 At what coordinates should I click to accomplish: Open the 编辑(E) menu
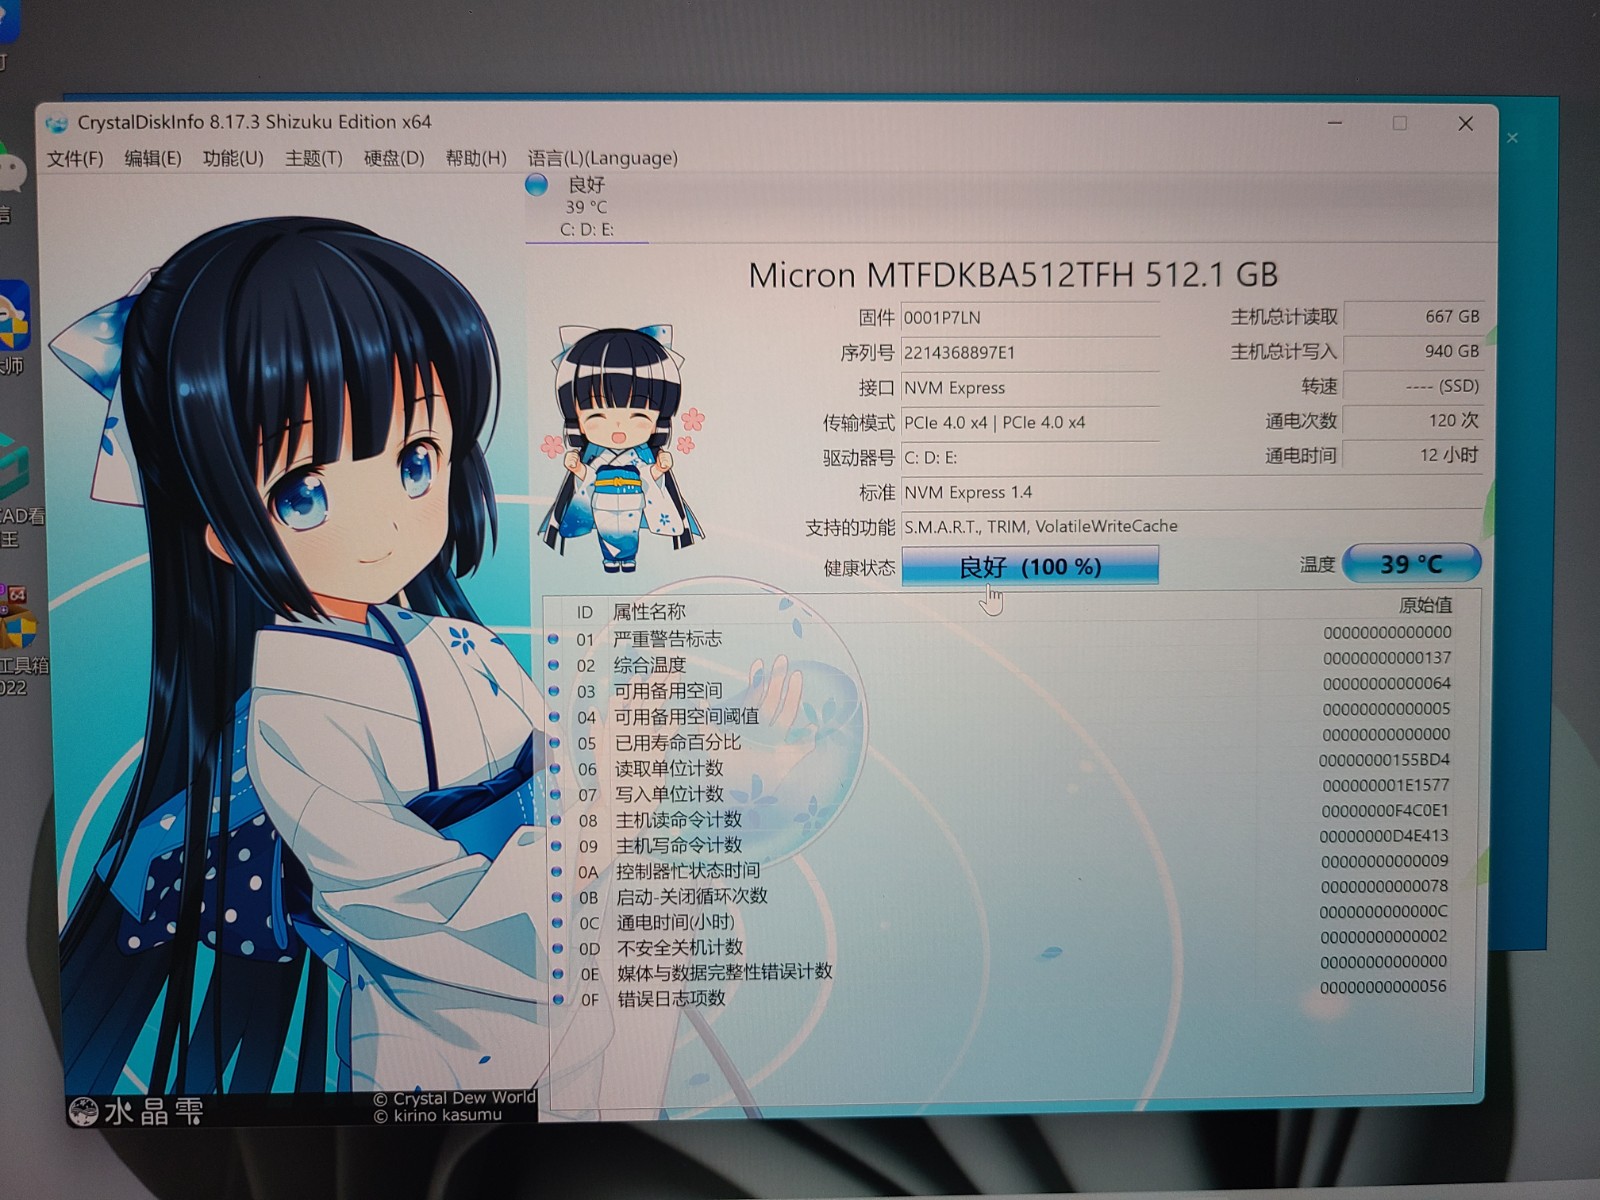[x=152, y=158]
